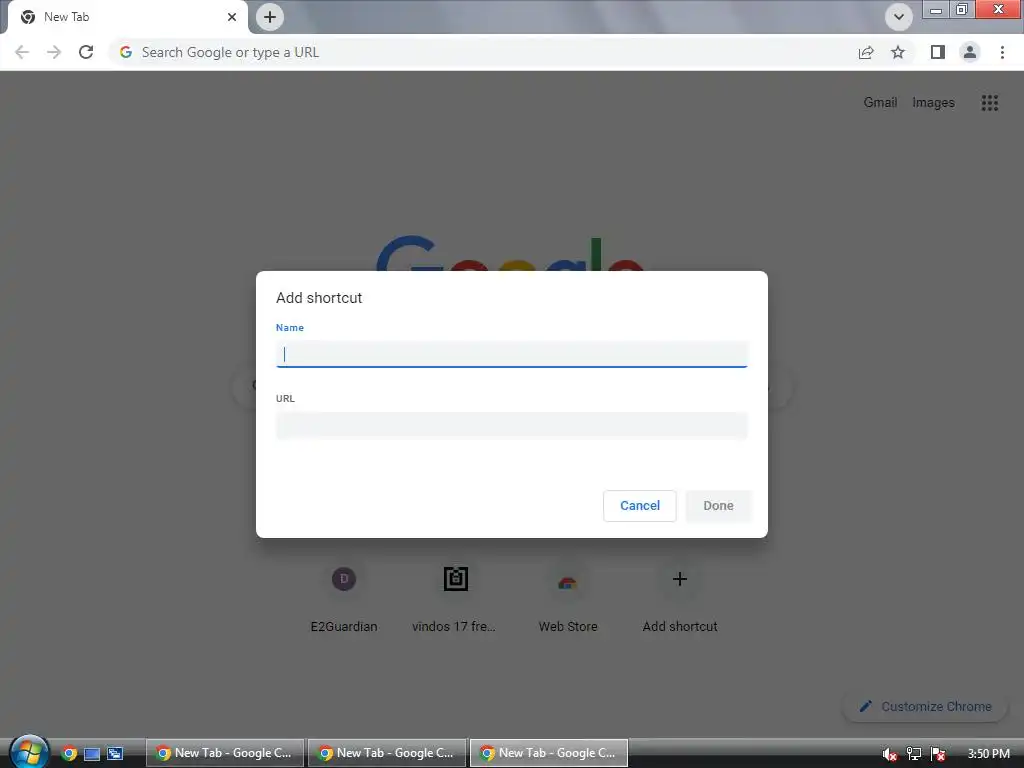Image resolution: width=1024 pixels, height=768 pixels.
Task: Open the network tray icon
Action: pyautogui.click(x=914, y=754)
